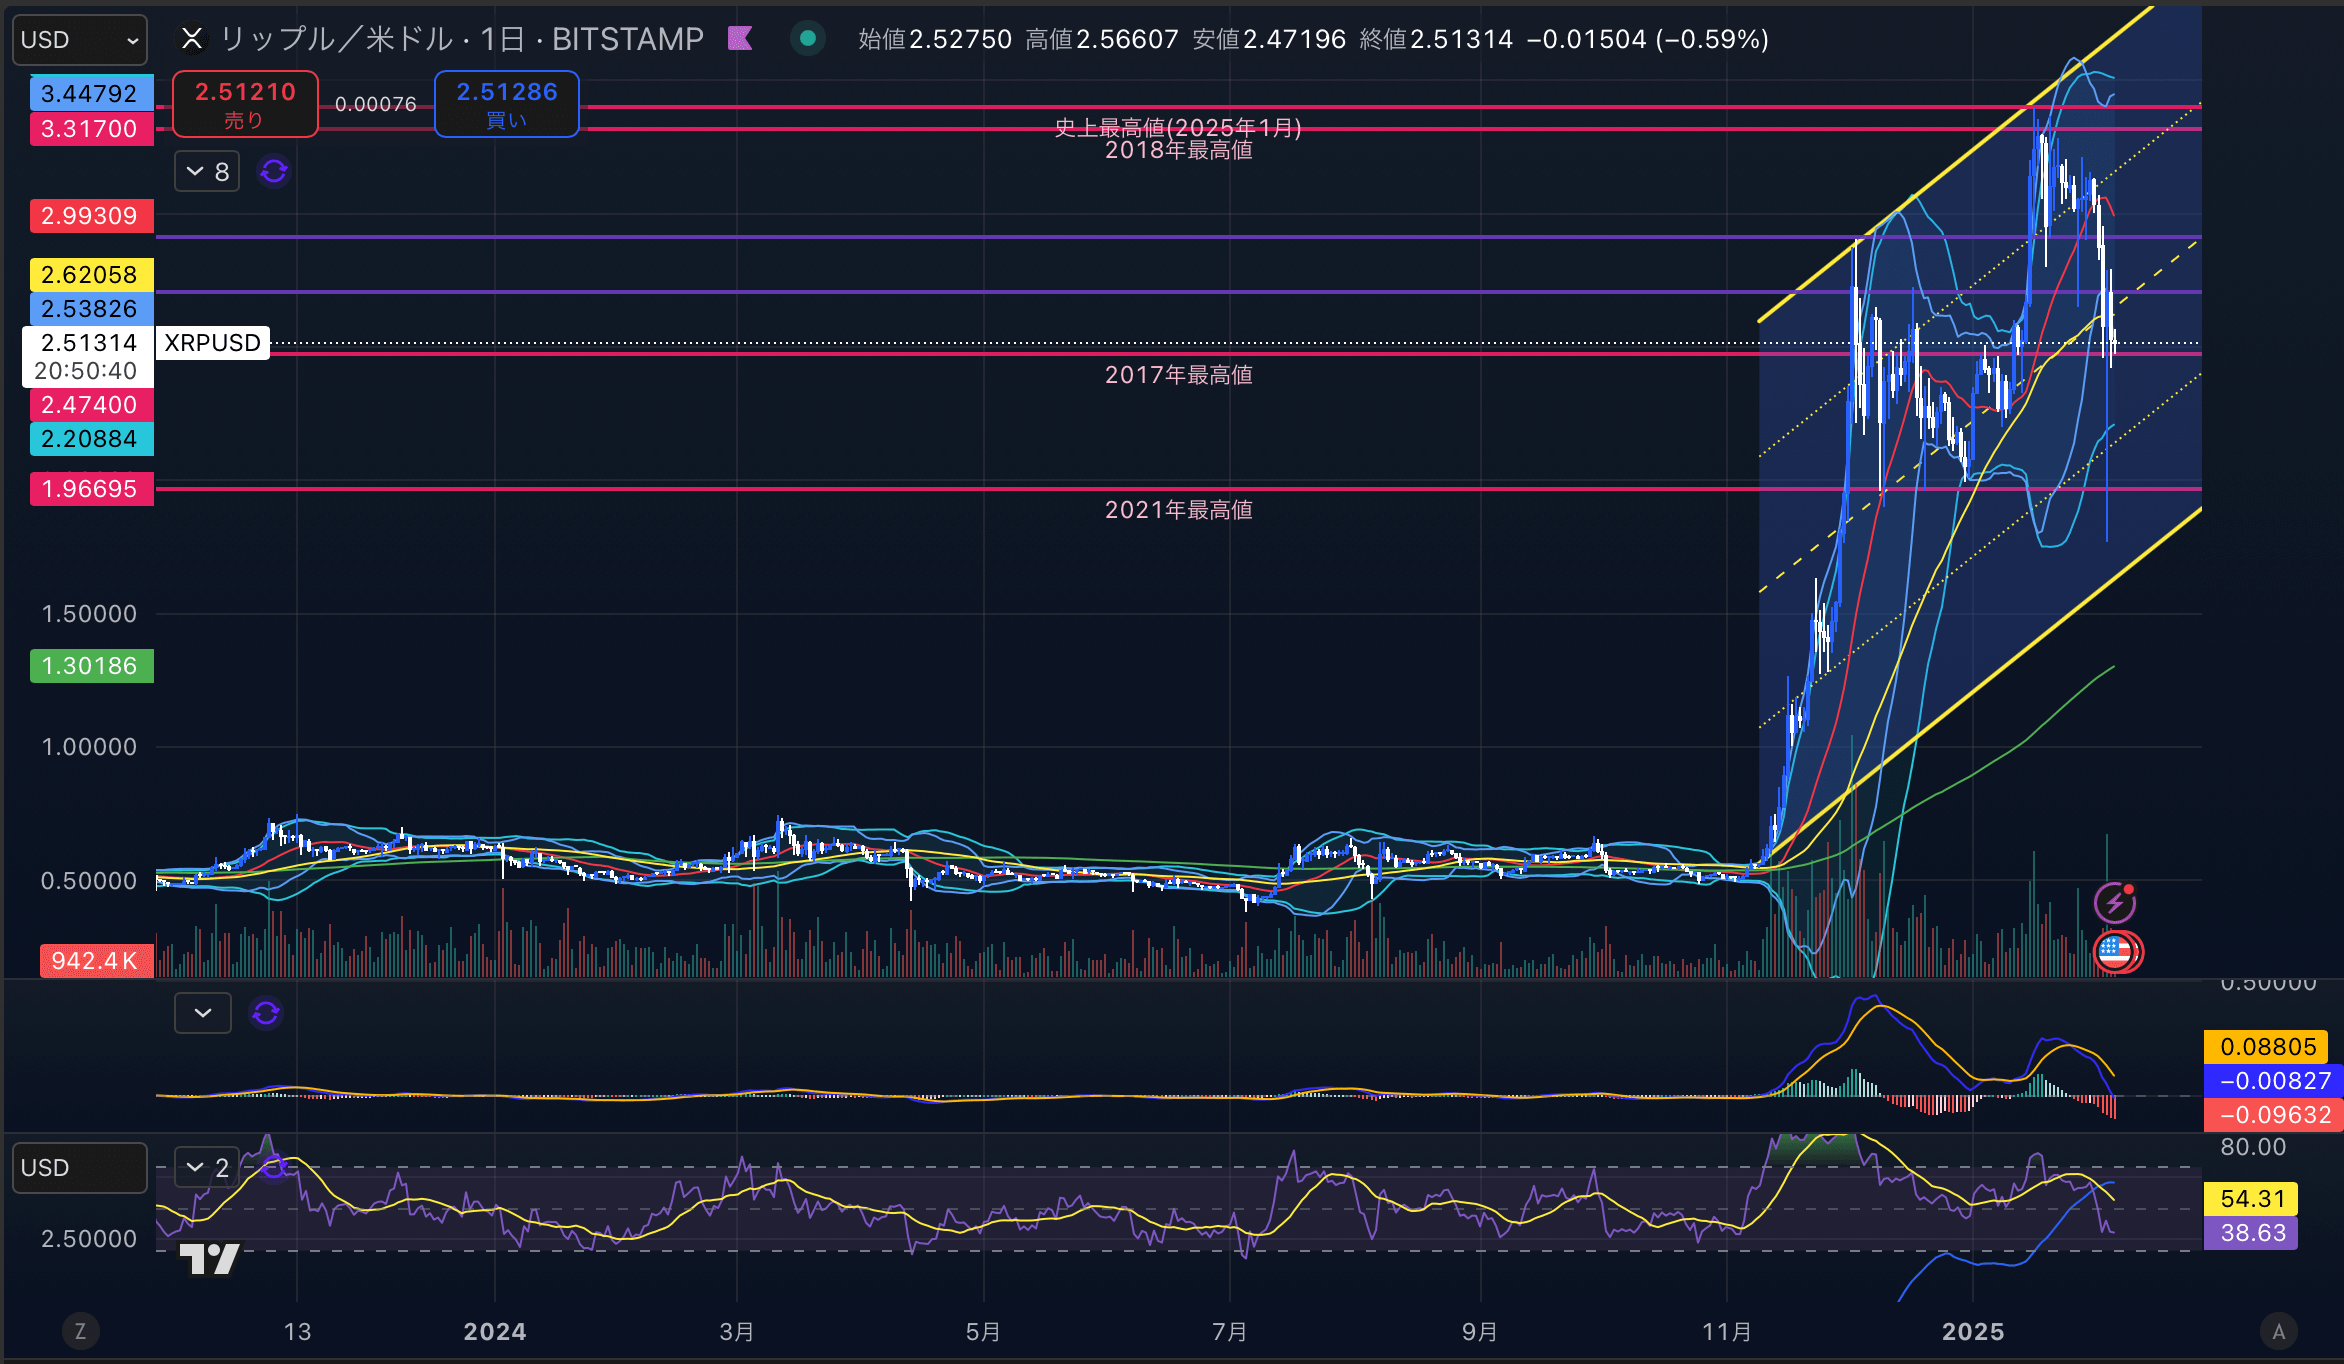Click the 2.51314 current price label

(89, 357)
